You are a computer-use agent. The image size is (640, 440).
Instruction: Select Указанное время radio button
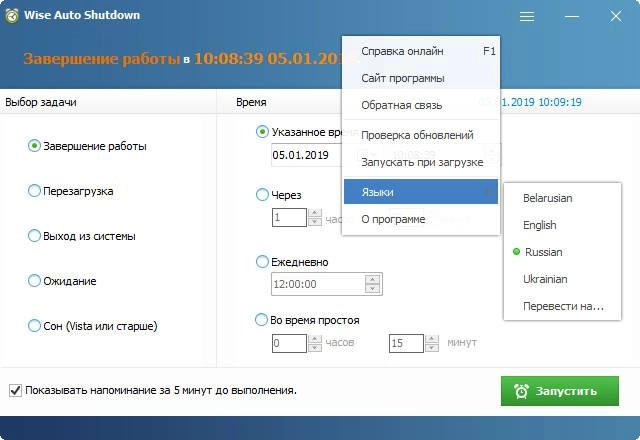[262, 132]
